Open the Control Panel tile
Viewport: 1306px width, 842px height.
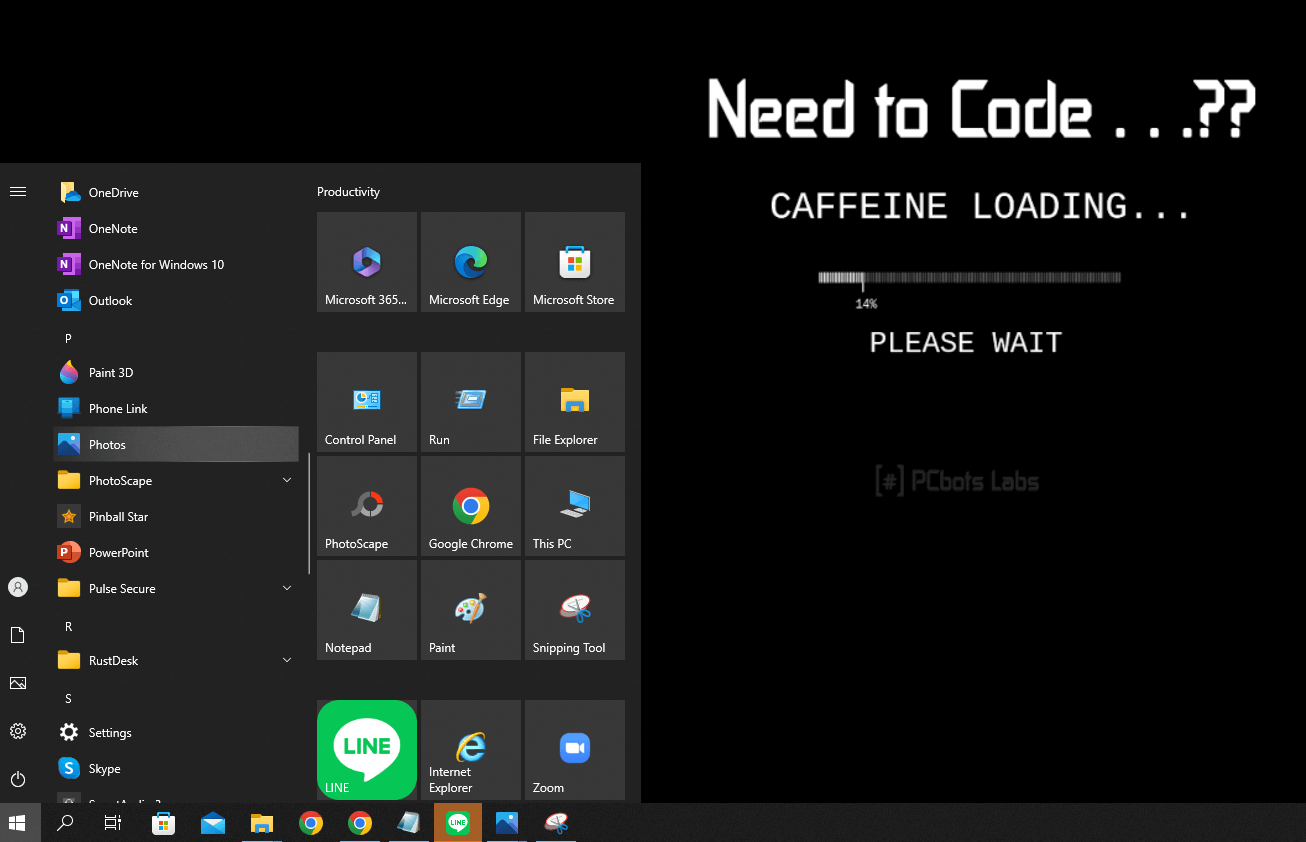(366, 402)
